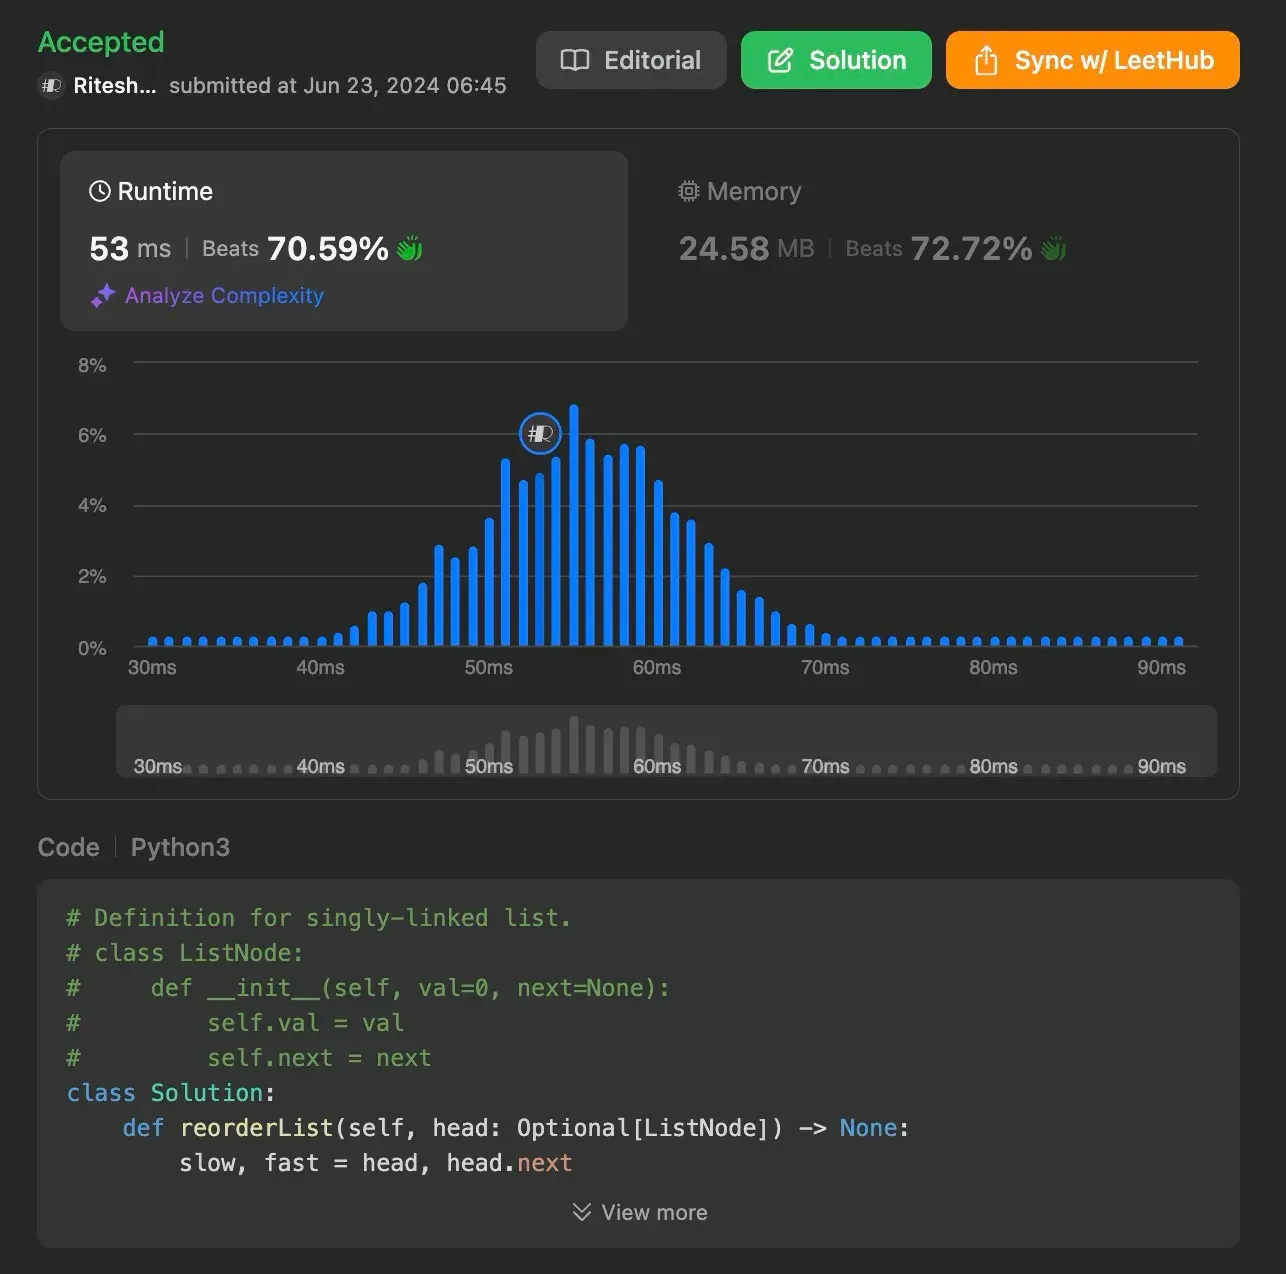The width and height of the screenshot is (1286, 1274).
Task: Click the clapping hands icon beside 70.59%
Action: click(x=410, y=249)
